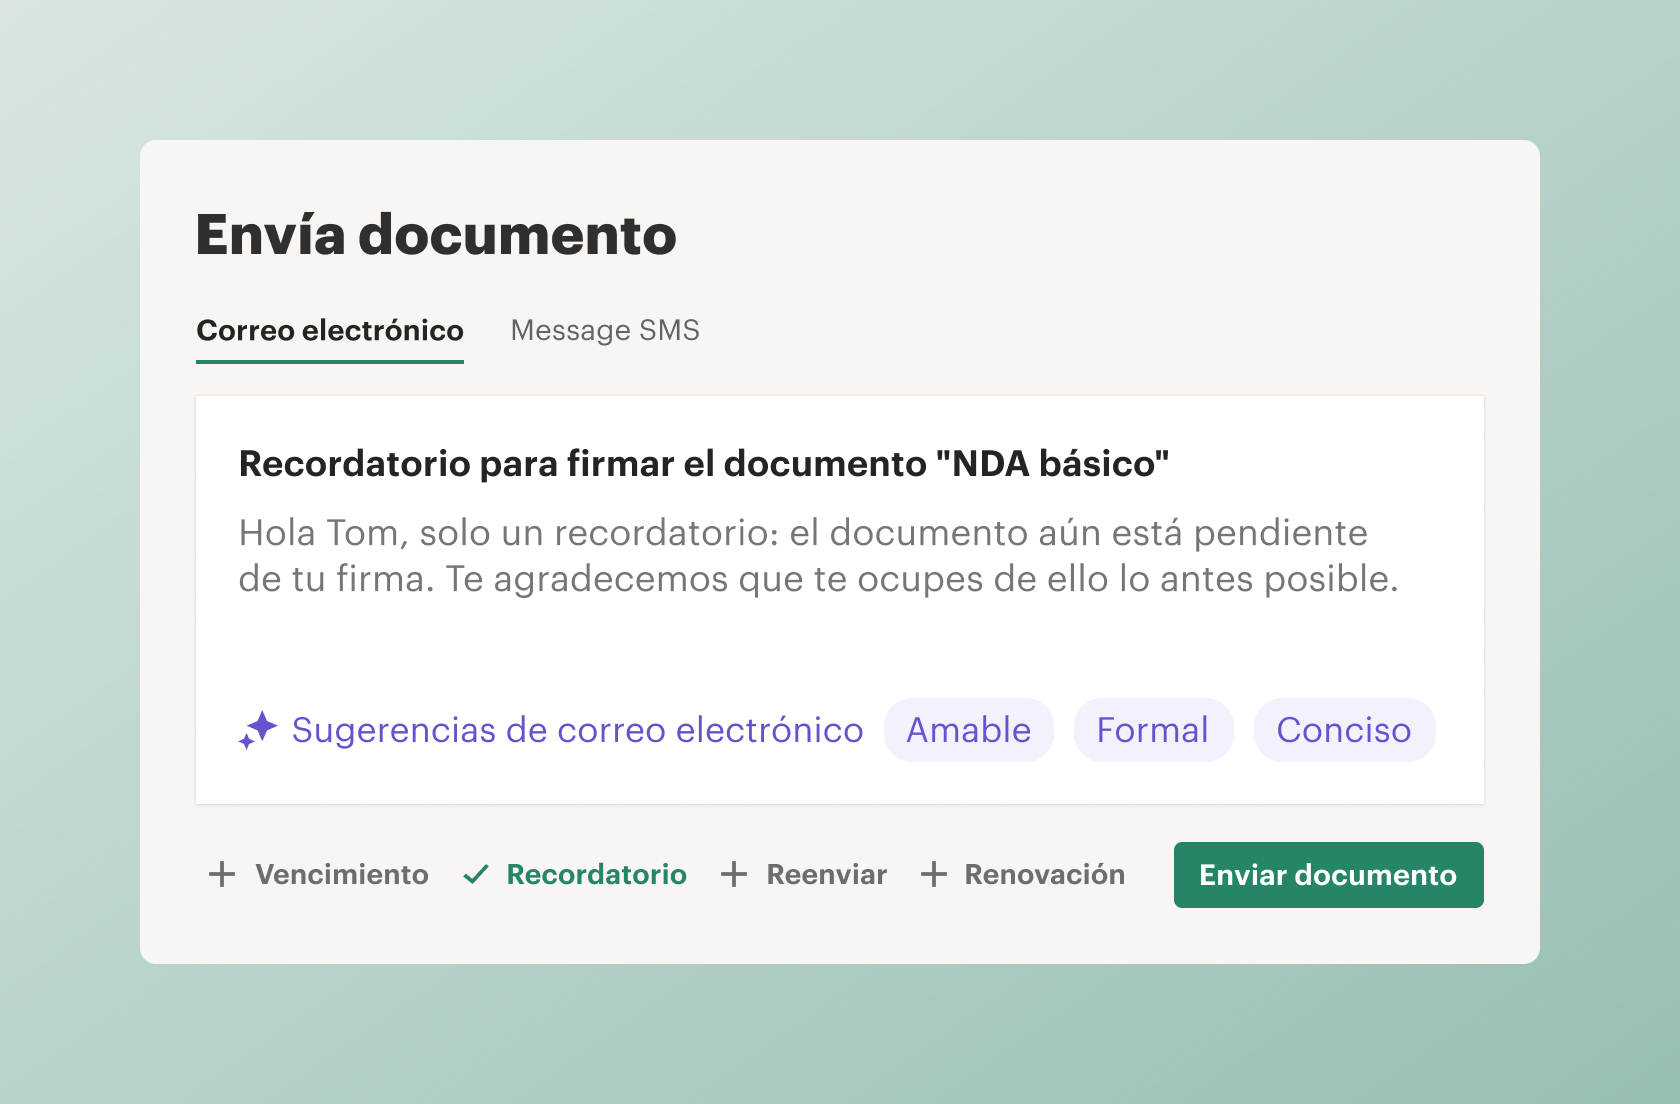Click the green checkmark beside Recordatorio
Screen dimensions: 1680x1104
(x=476, y=875)
